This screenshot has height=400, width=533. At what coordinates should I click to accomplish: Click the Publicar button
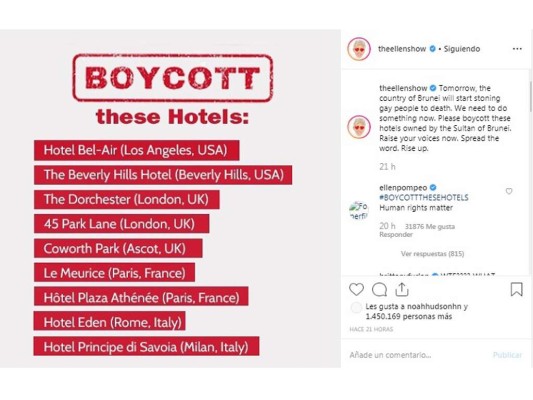(x=507, y=355)
